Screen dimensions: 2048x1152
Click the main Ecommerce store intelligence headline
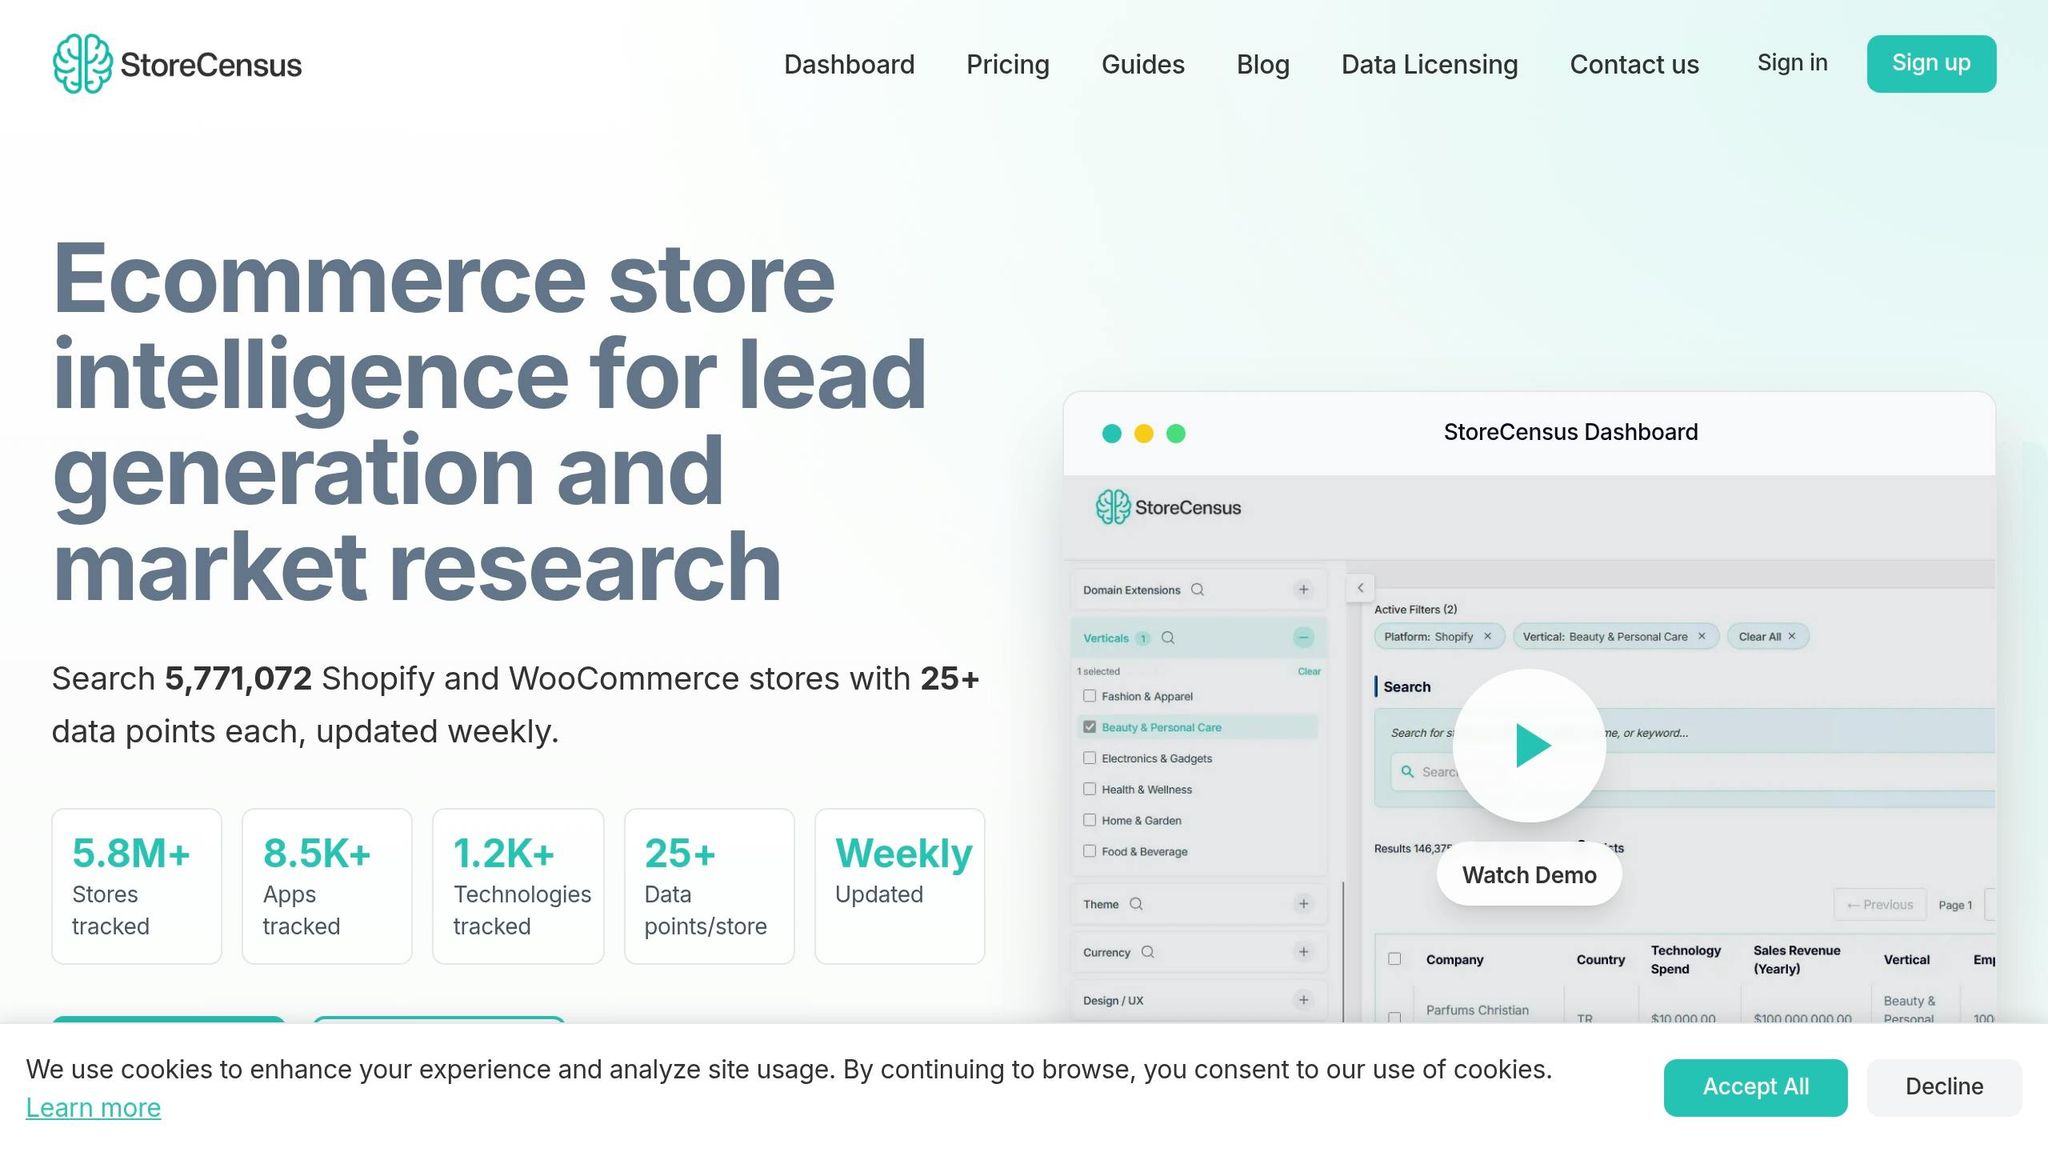pyautogui.click(x=490, y=422)
